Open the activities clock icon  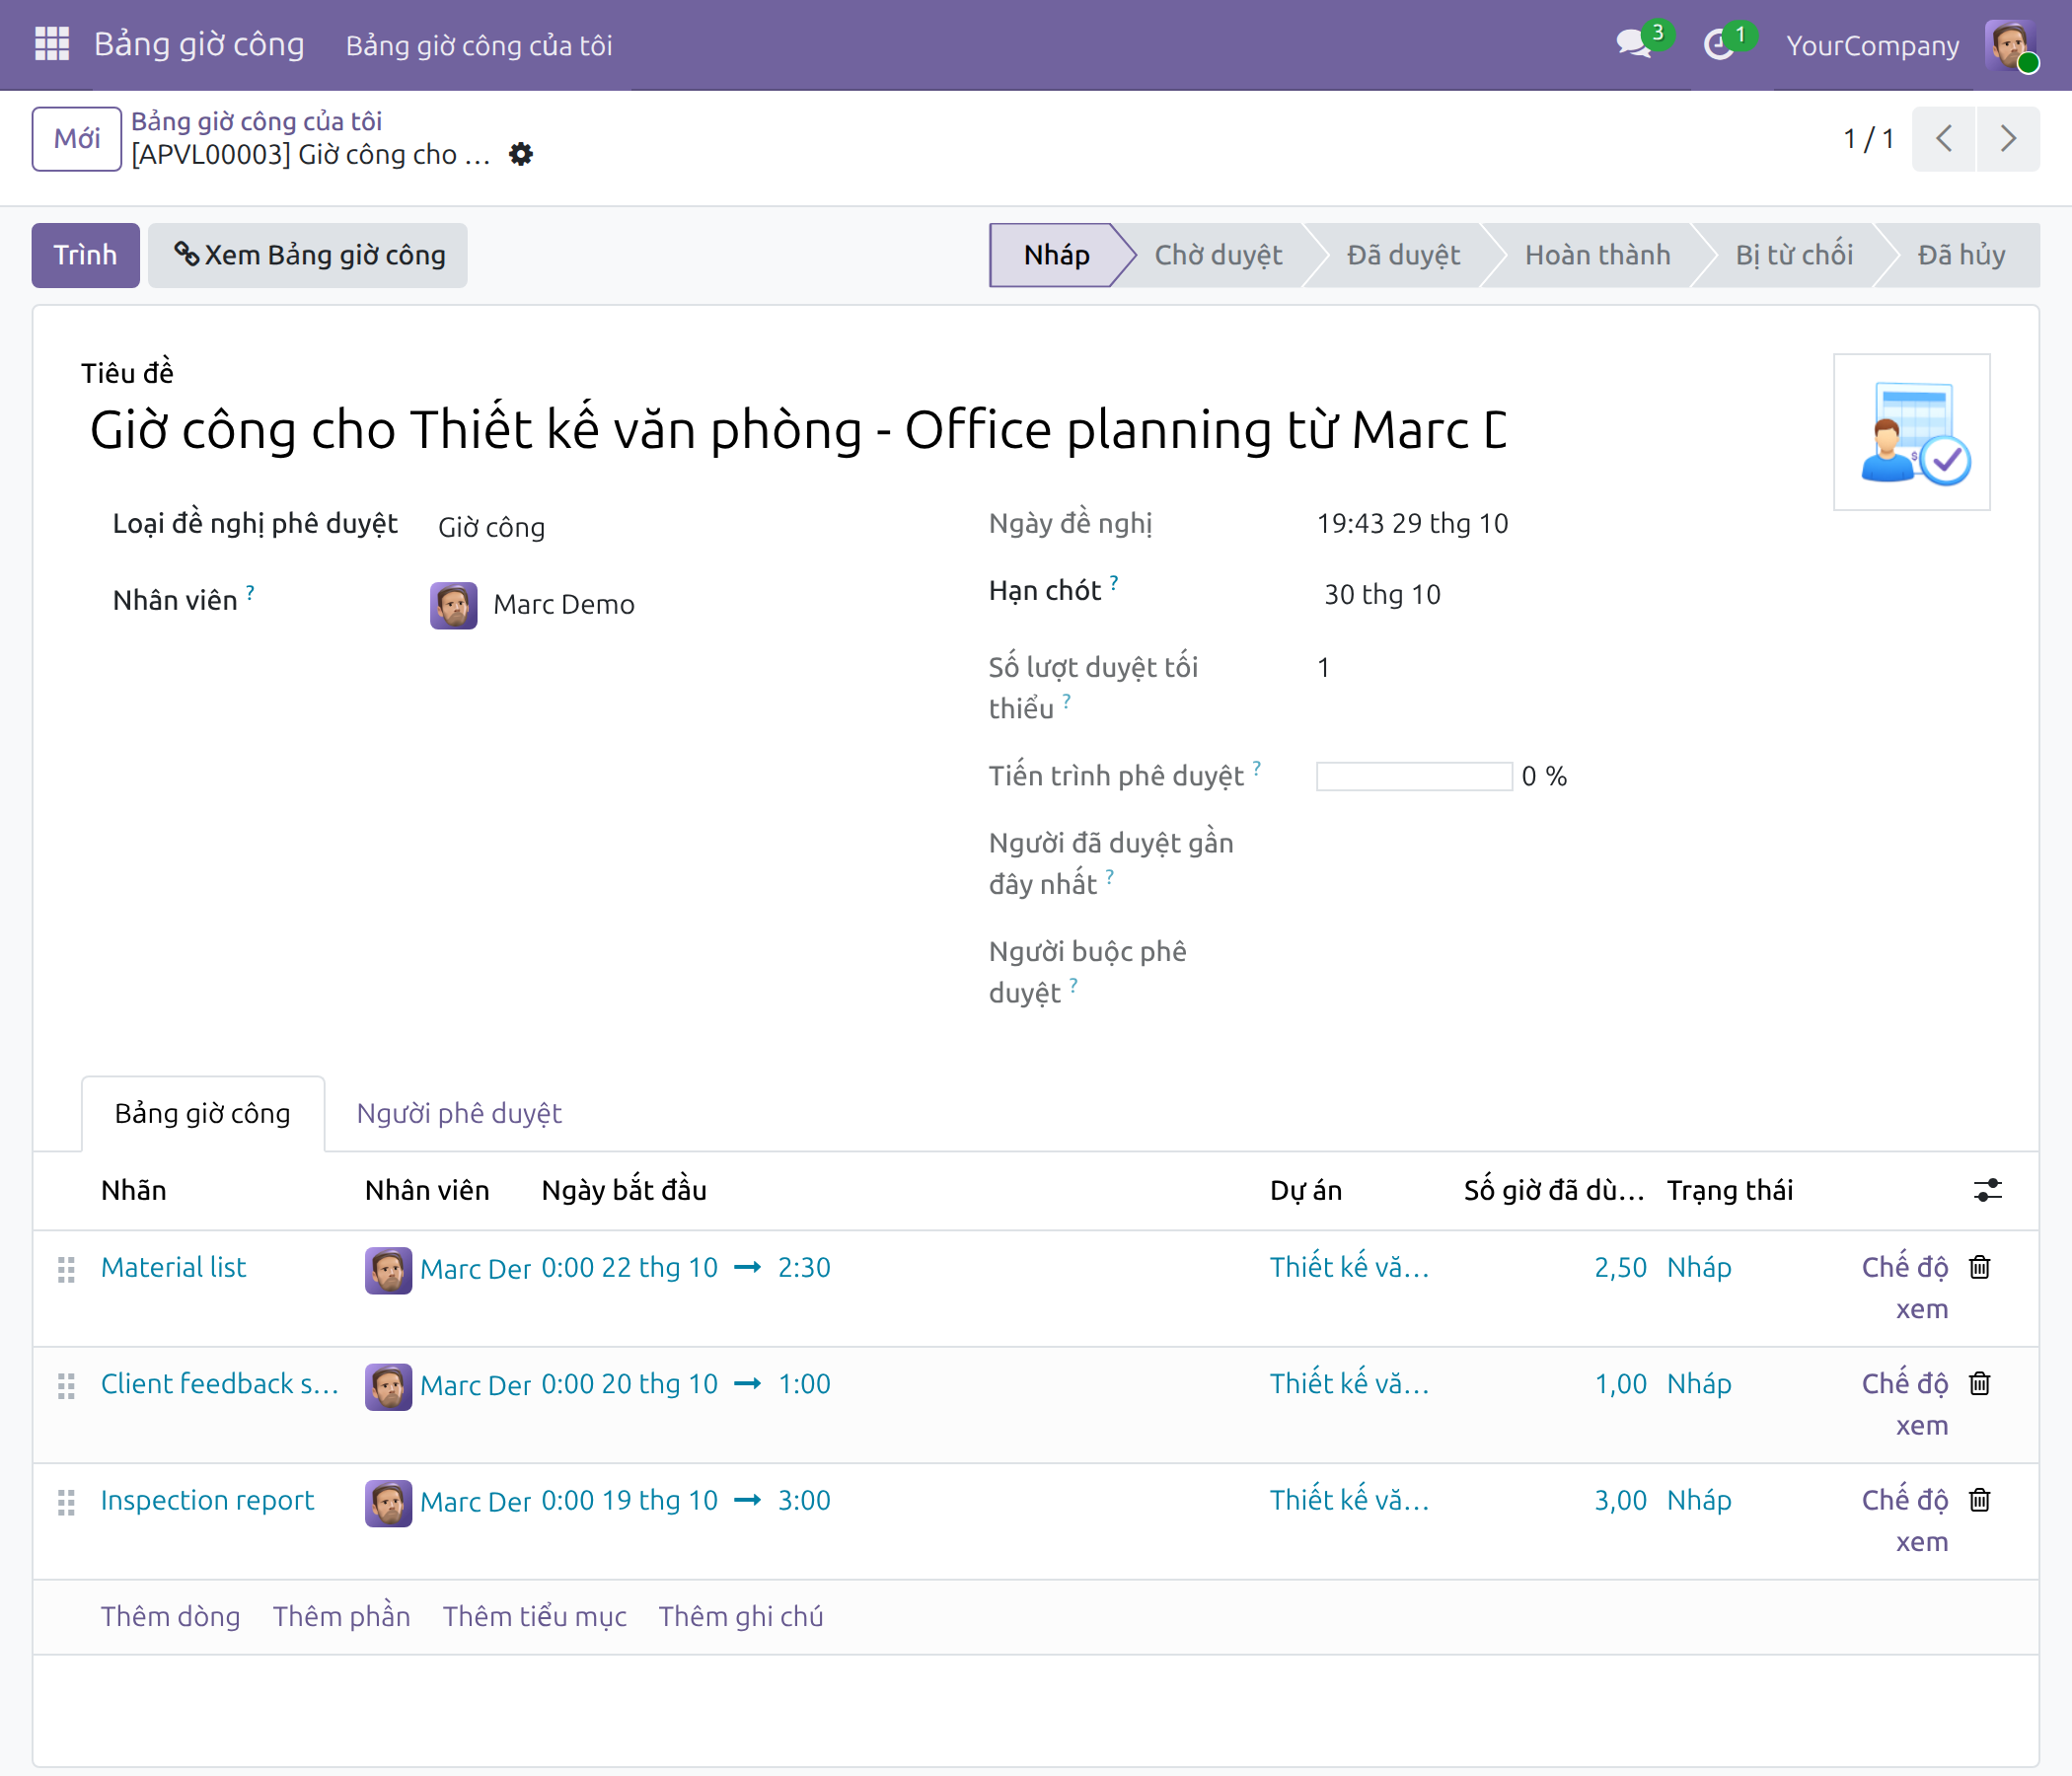pyautogui.click(x=1719, y=44)
